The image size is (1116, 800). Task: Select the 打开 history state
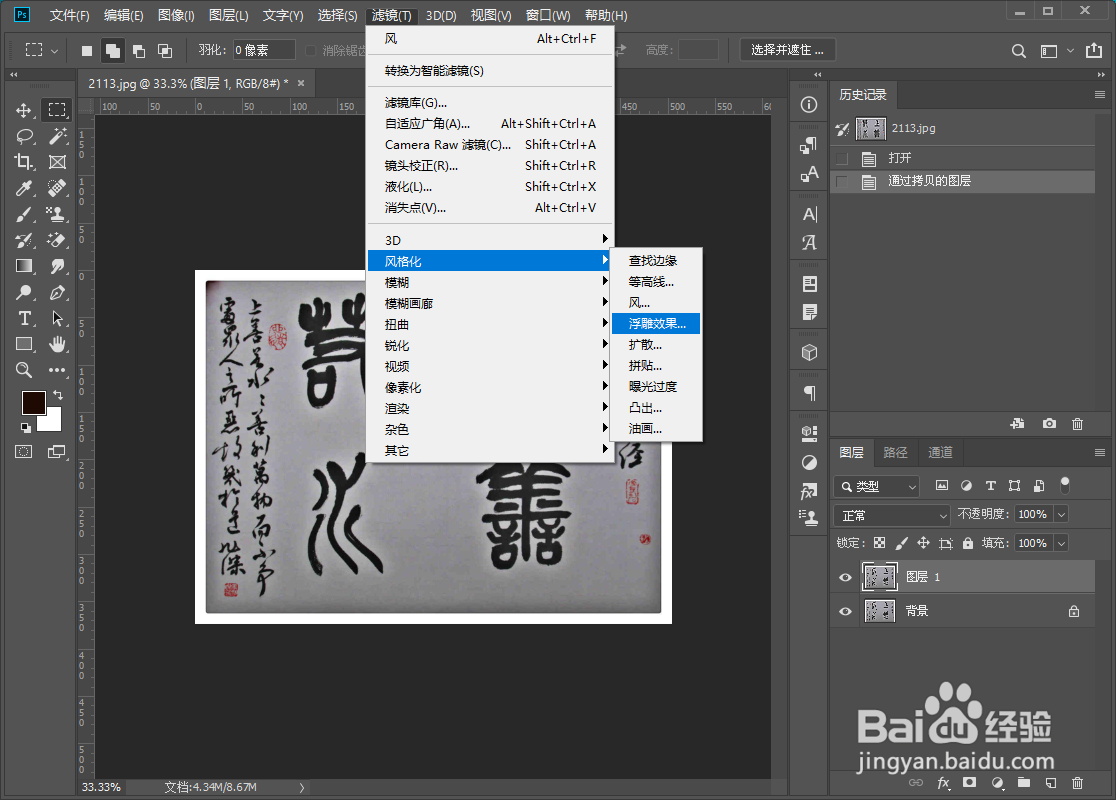pyautogui.click(x=962, y=158)
